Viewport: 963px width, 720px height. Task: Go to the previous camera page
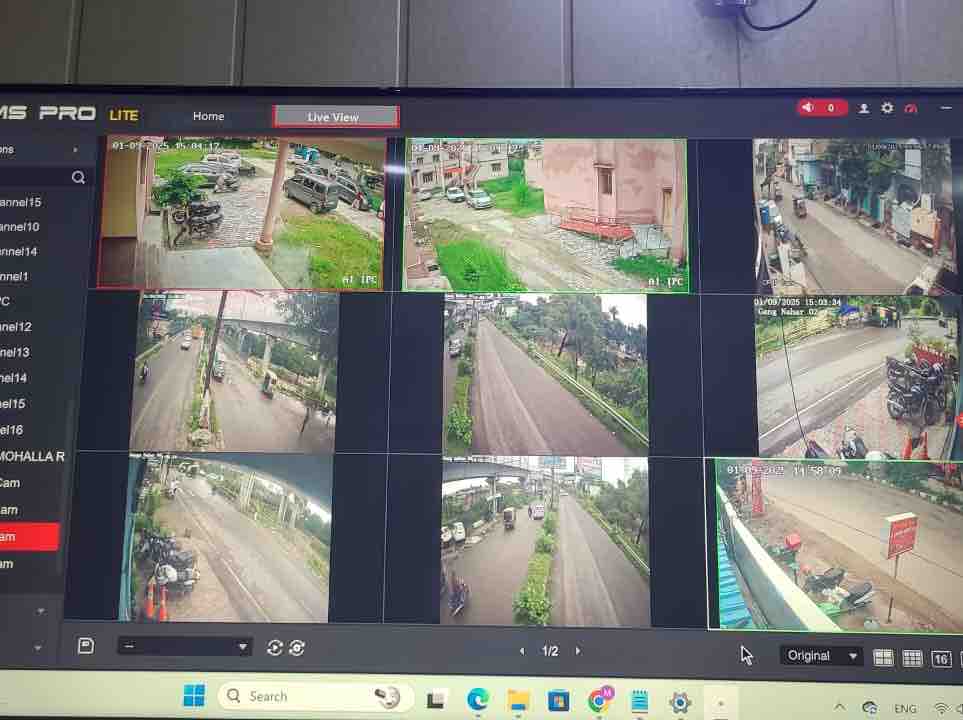pyautogui.click(x=521, y=651)
